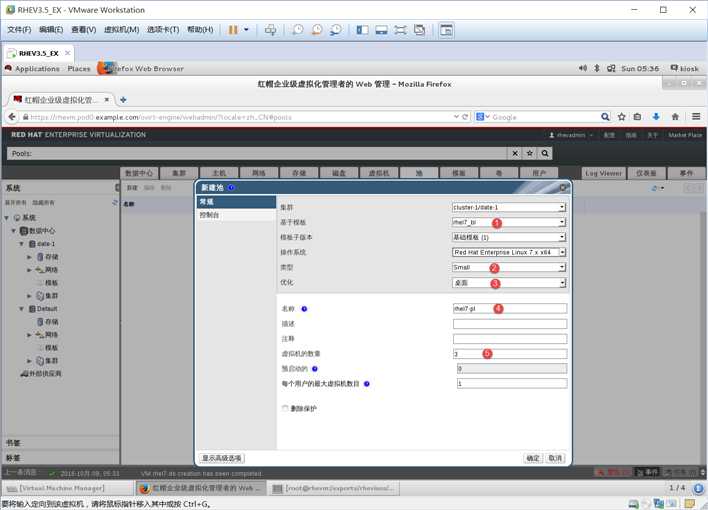
Task: Click the revert to snapshot clock icon
Action: point(317,30)
